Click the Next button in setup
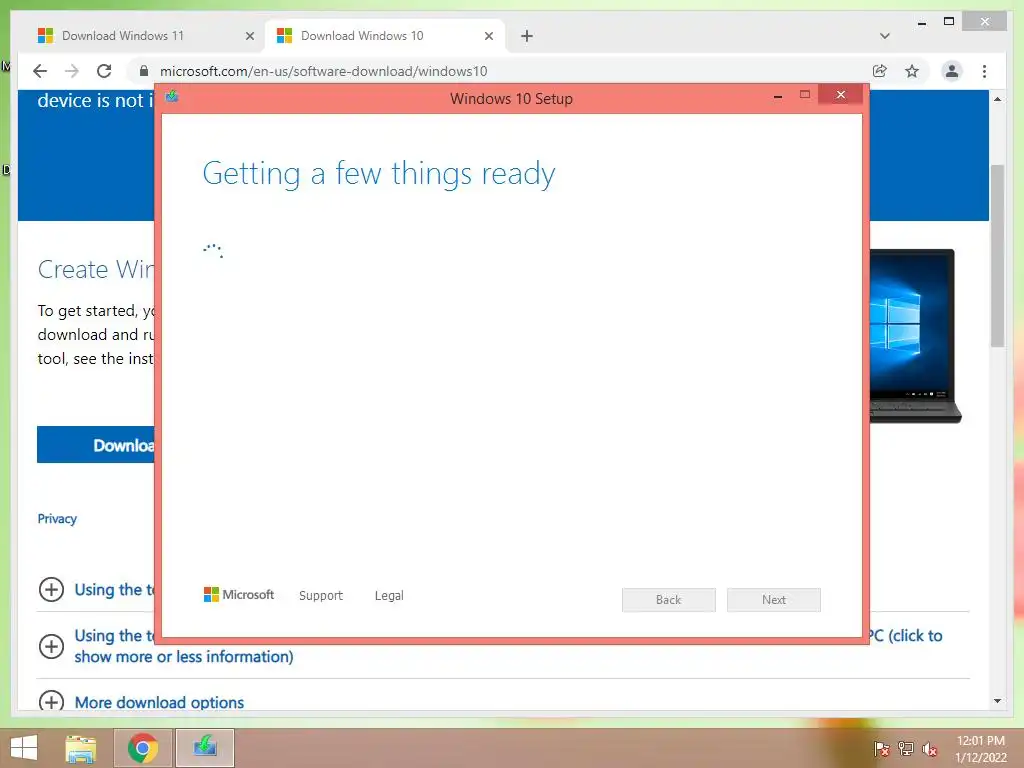Viewport: 1024px width, 768px height. tap(774, 600)
